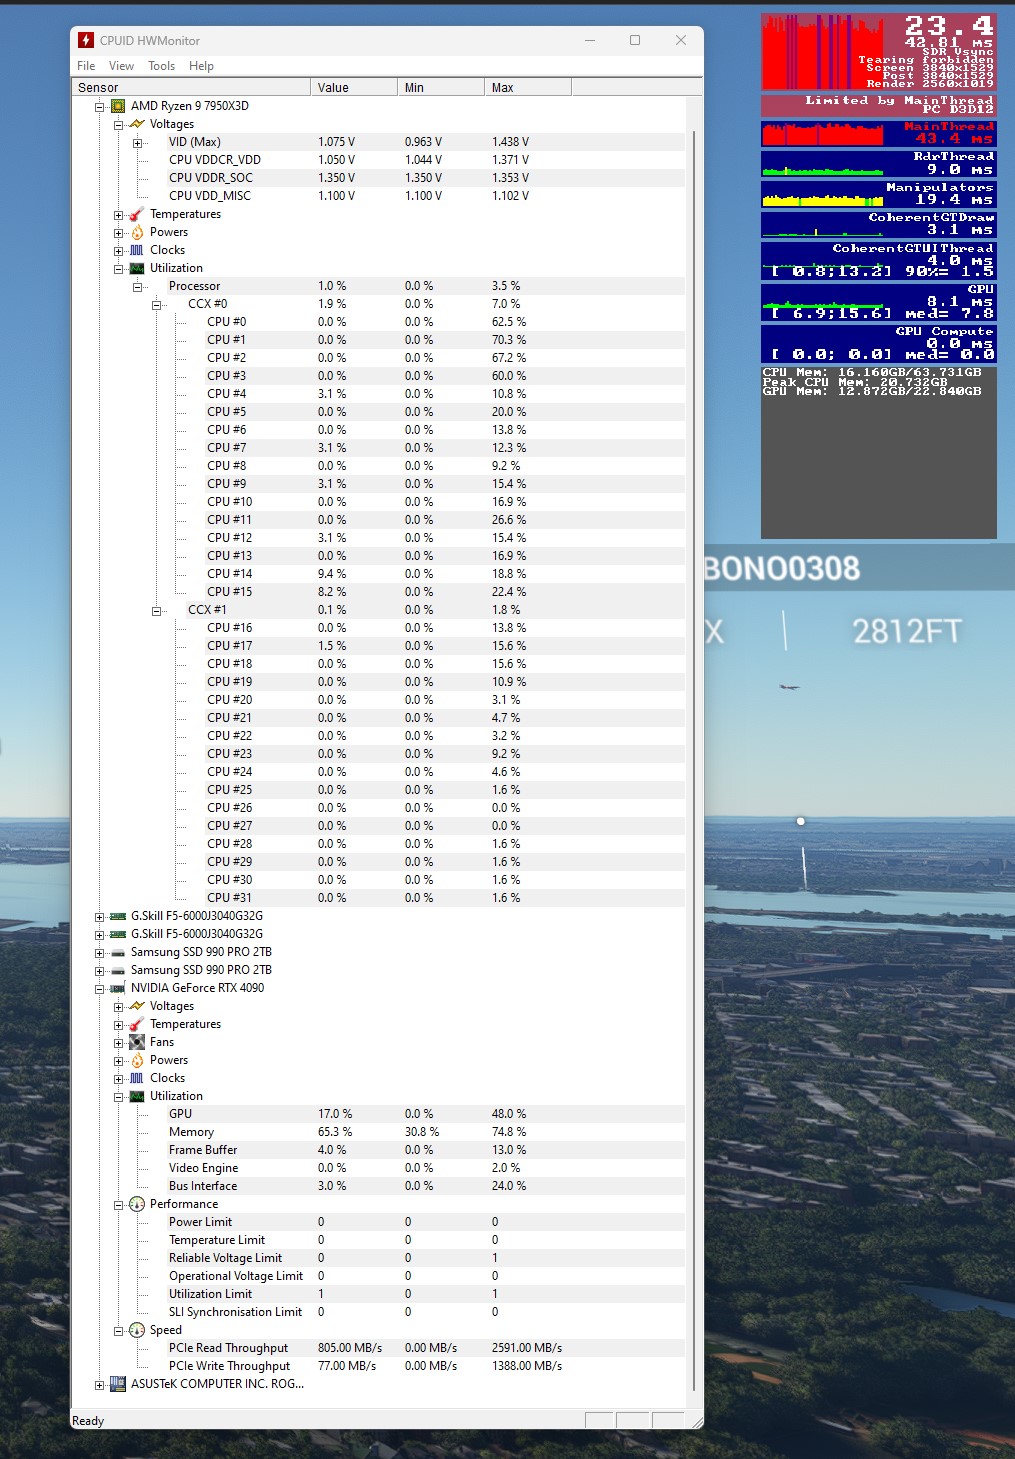Collapse the CPU Voltages node
The width and height of the screenshot is (1015, 1459).
point(118,124)
